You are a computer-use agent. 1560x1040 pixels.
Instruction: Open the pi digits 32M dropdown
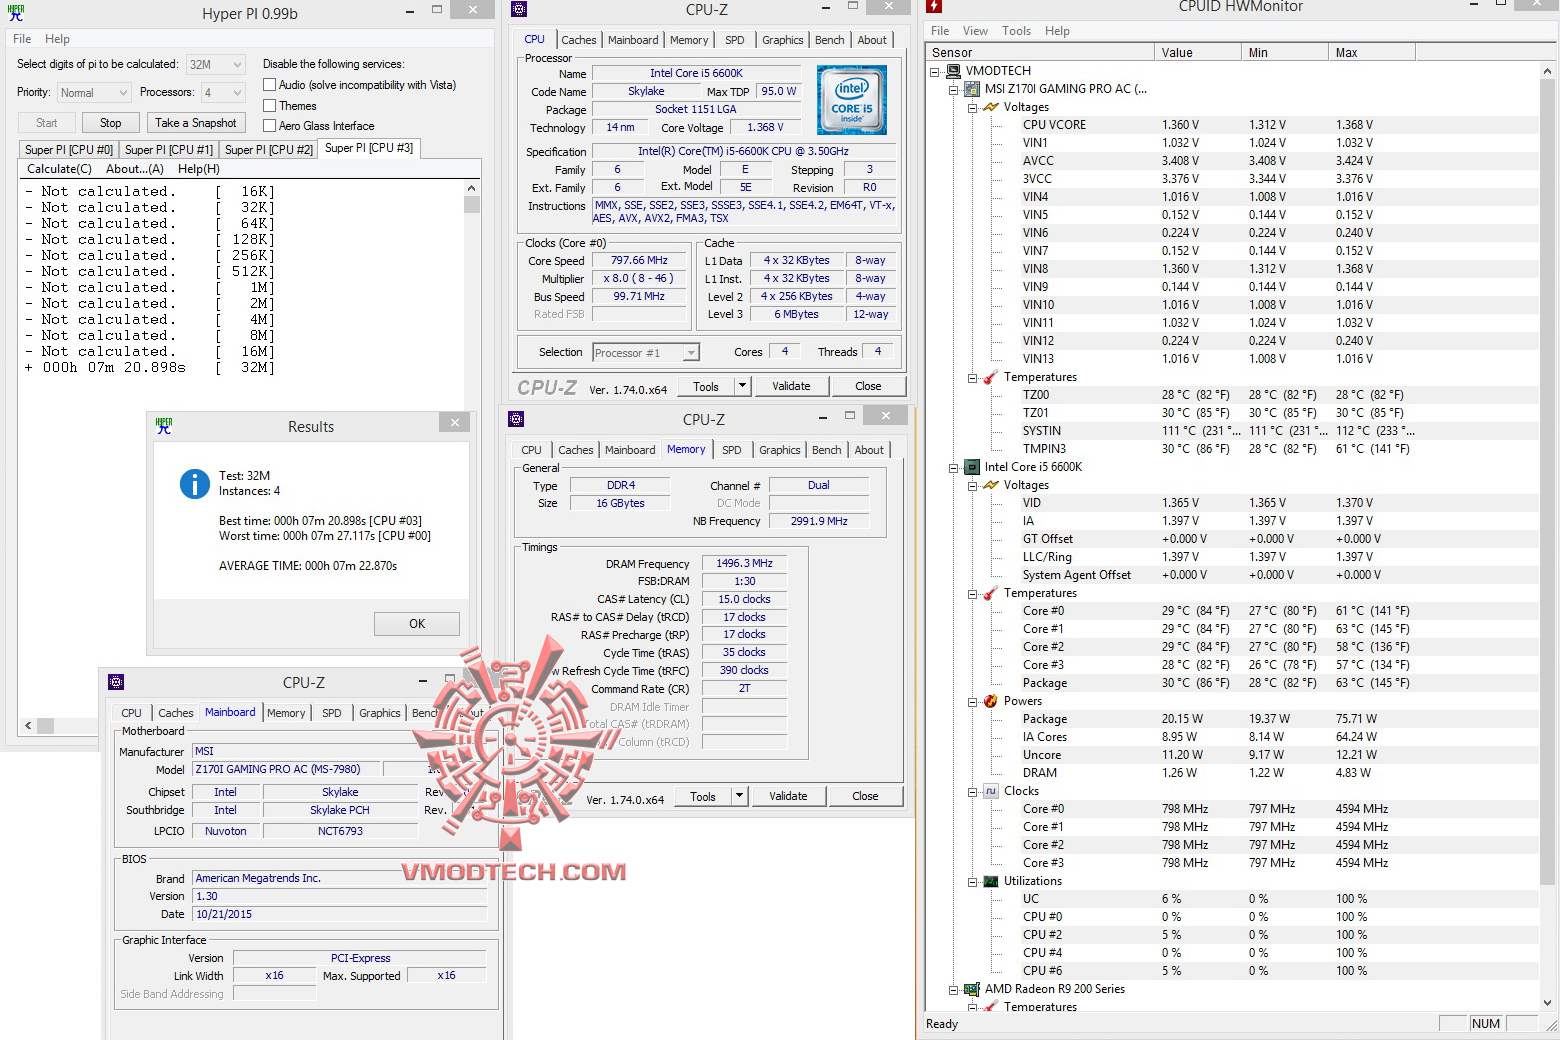pos(216,64)
